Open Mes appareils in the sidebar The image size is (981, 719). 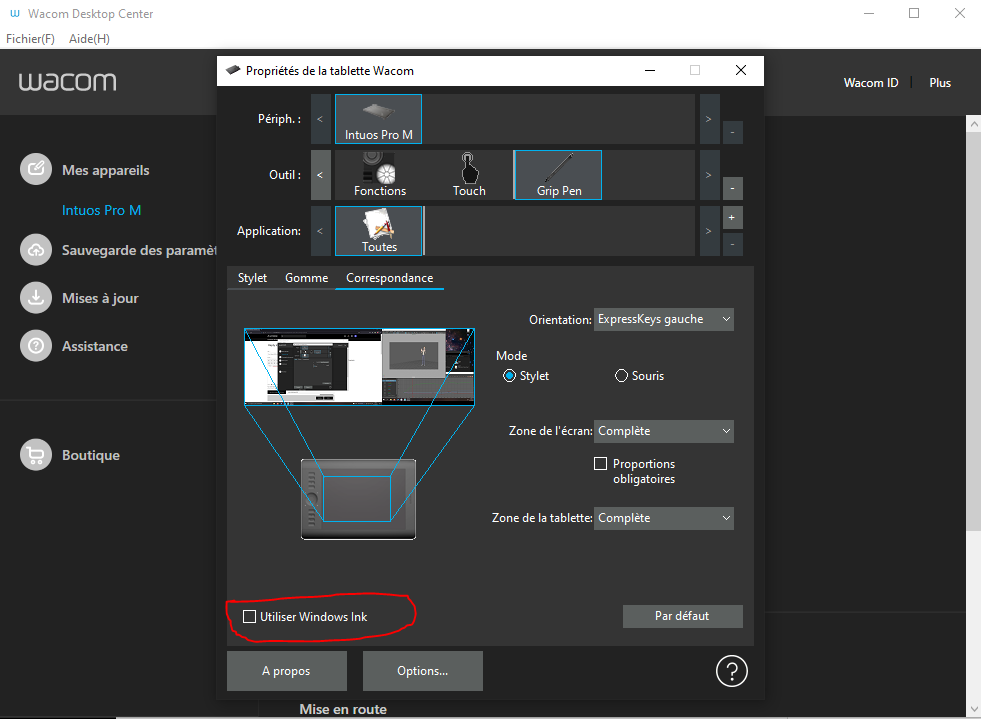[103, 170]
